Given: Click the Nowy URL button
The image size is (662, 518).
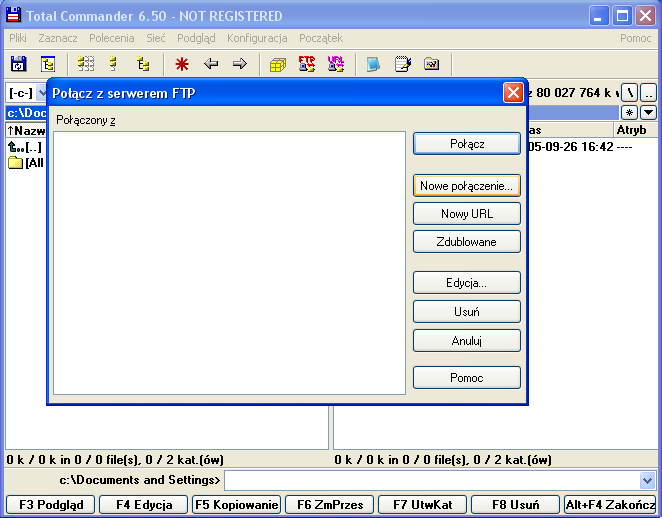Looking at the screenshot, I should [467, 214].
